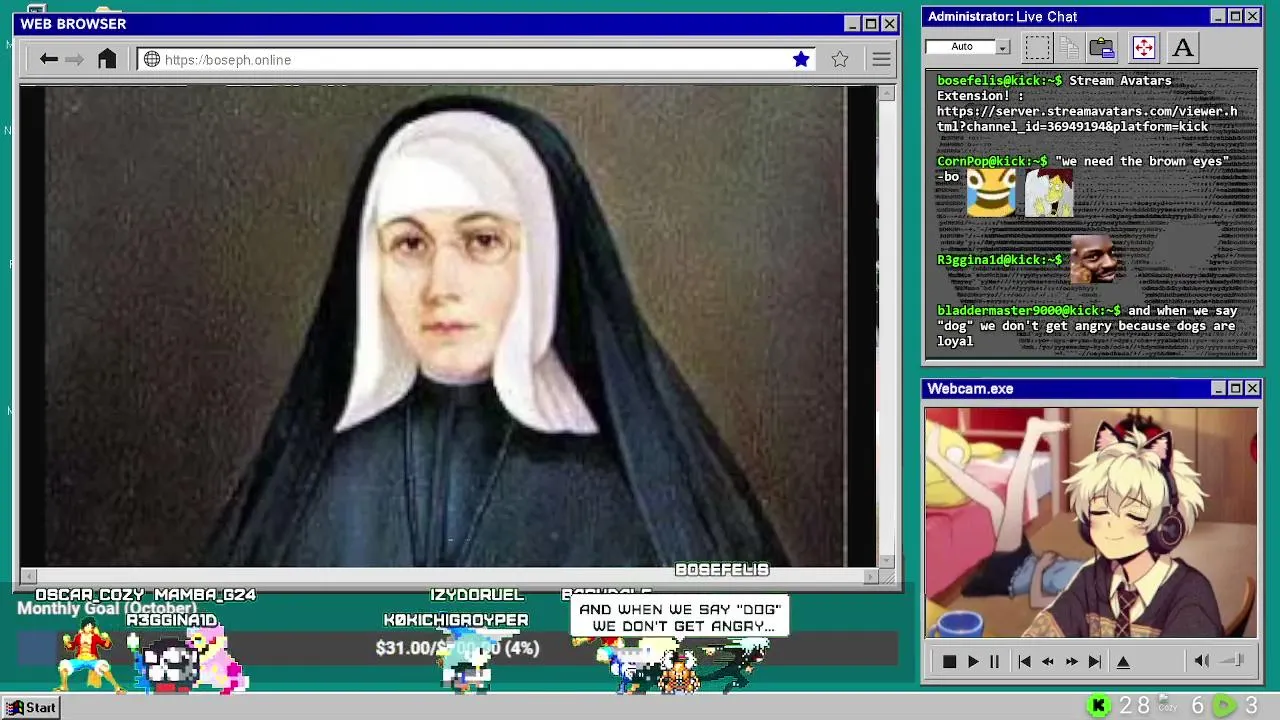Click the Webcam.exe volume slider
The height and width of the screenshot is (720, 1280).
click(1232, 660)
